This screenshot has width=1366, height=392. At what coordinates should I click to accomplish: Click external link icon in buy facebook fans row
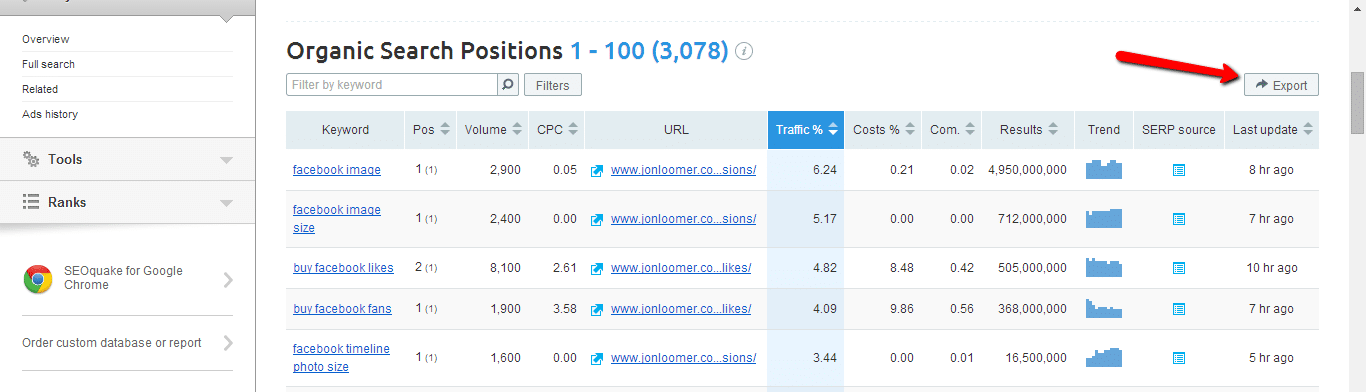[x=597, y=309]
